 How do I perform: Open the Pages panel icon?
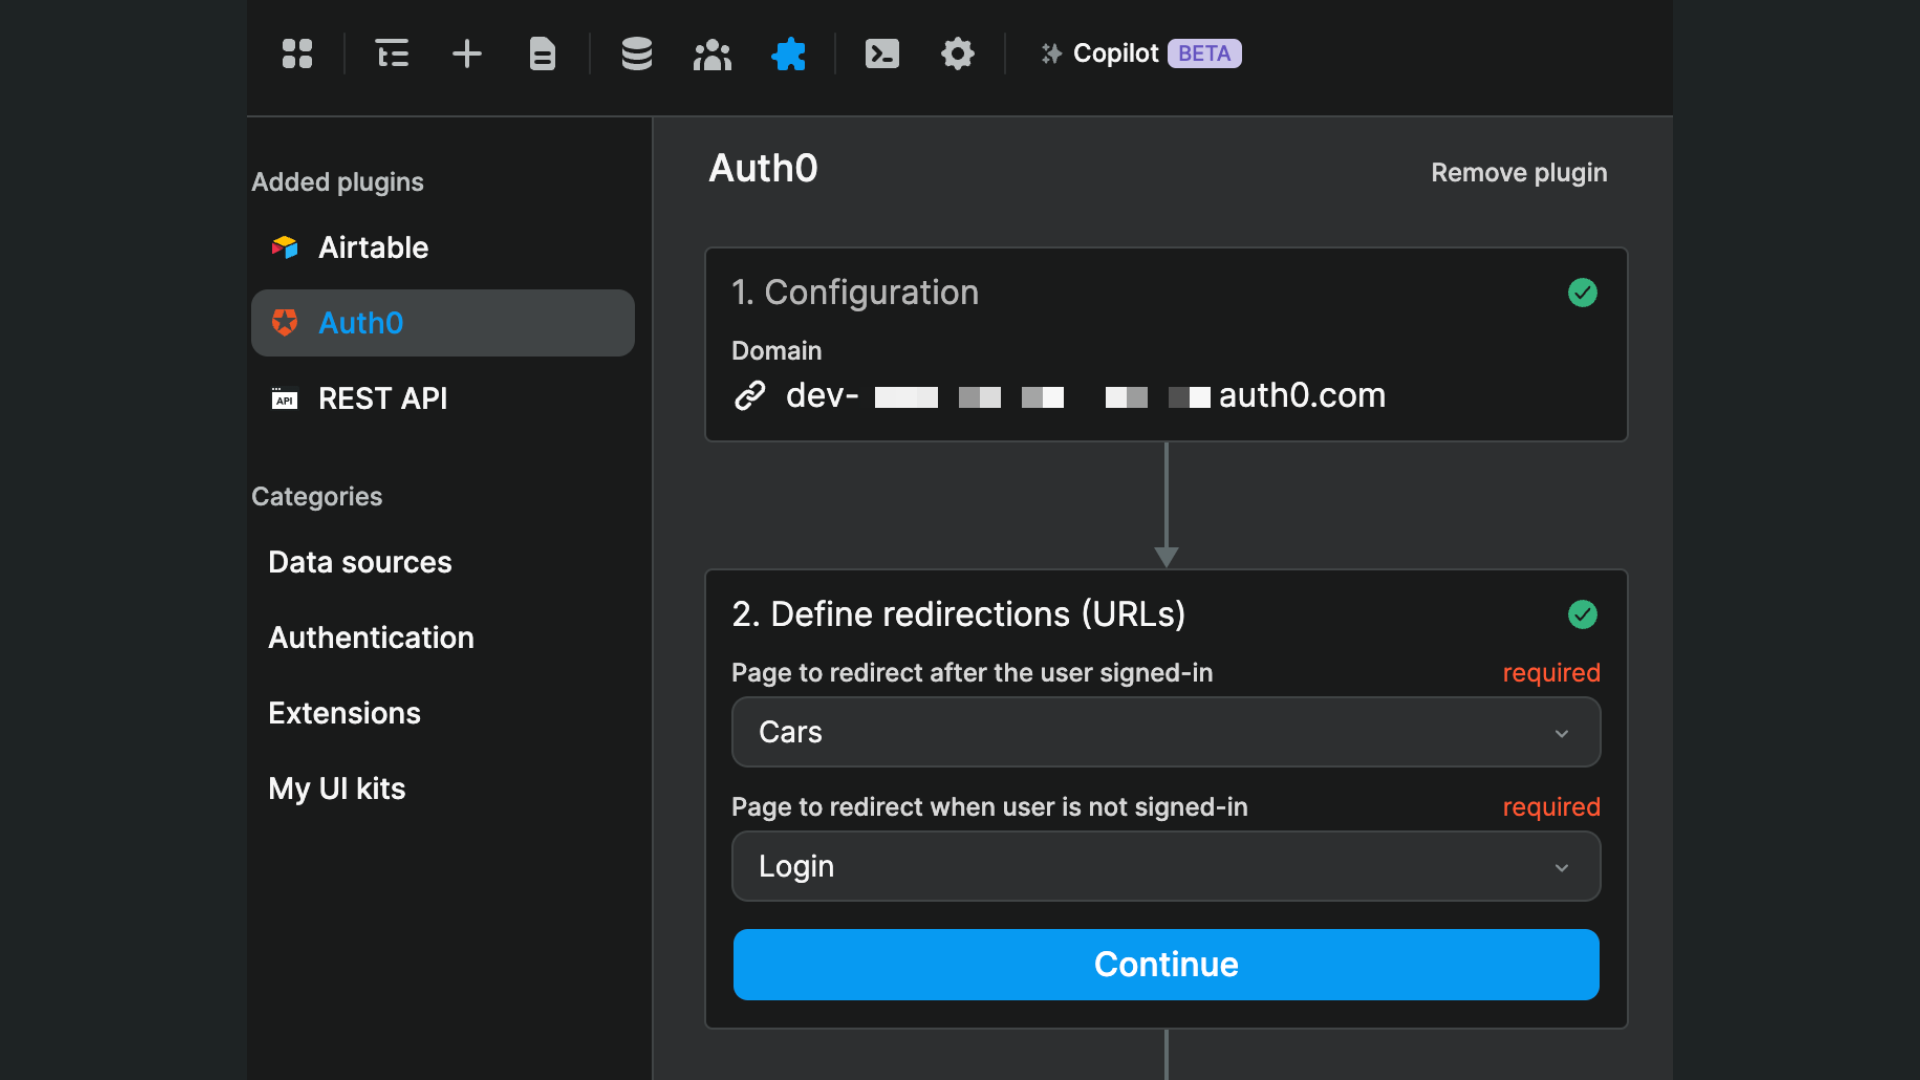click(x=542, y=54)
